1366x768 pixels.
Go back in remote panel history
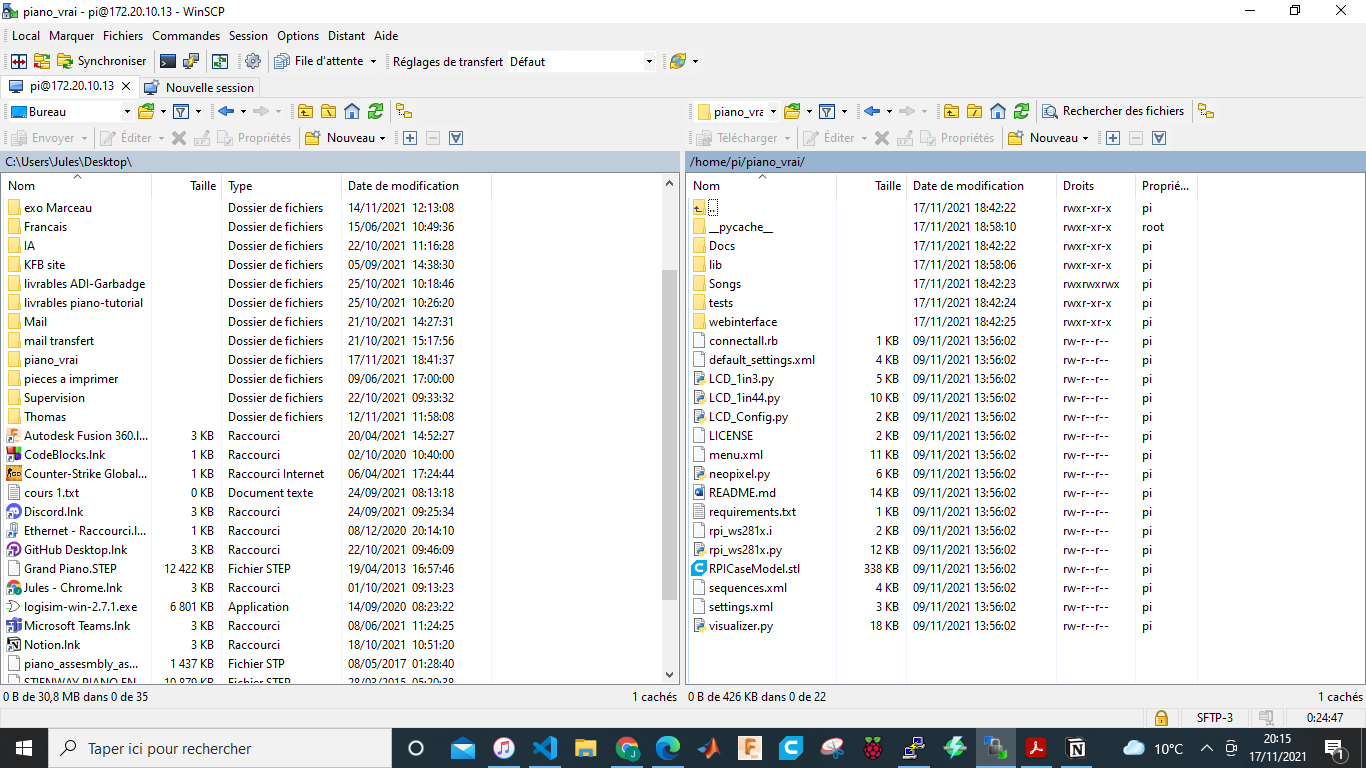tap(872, 111)
